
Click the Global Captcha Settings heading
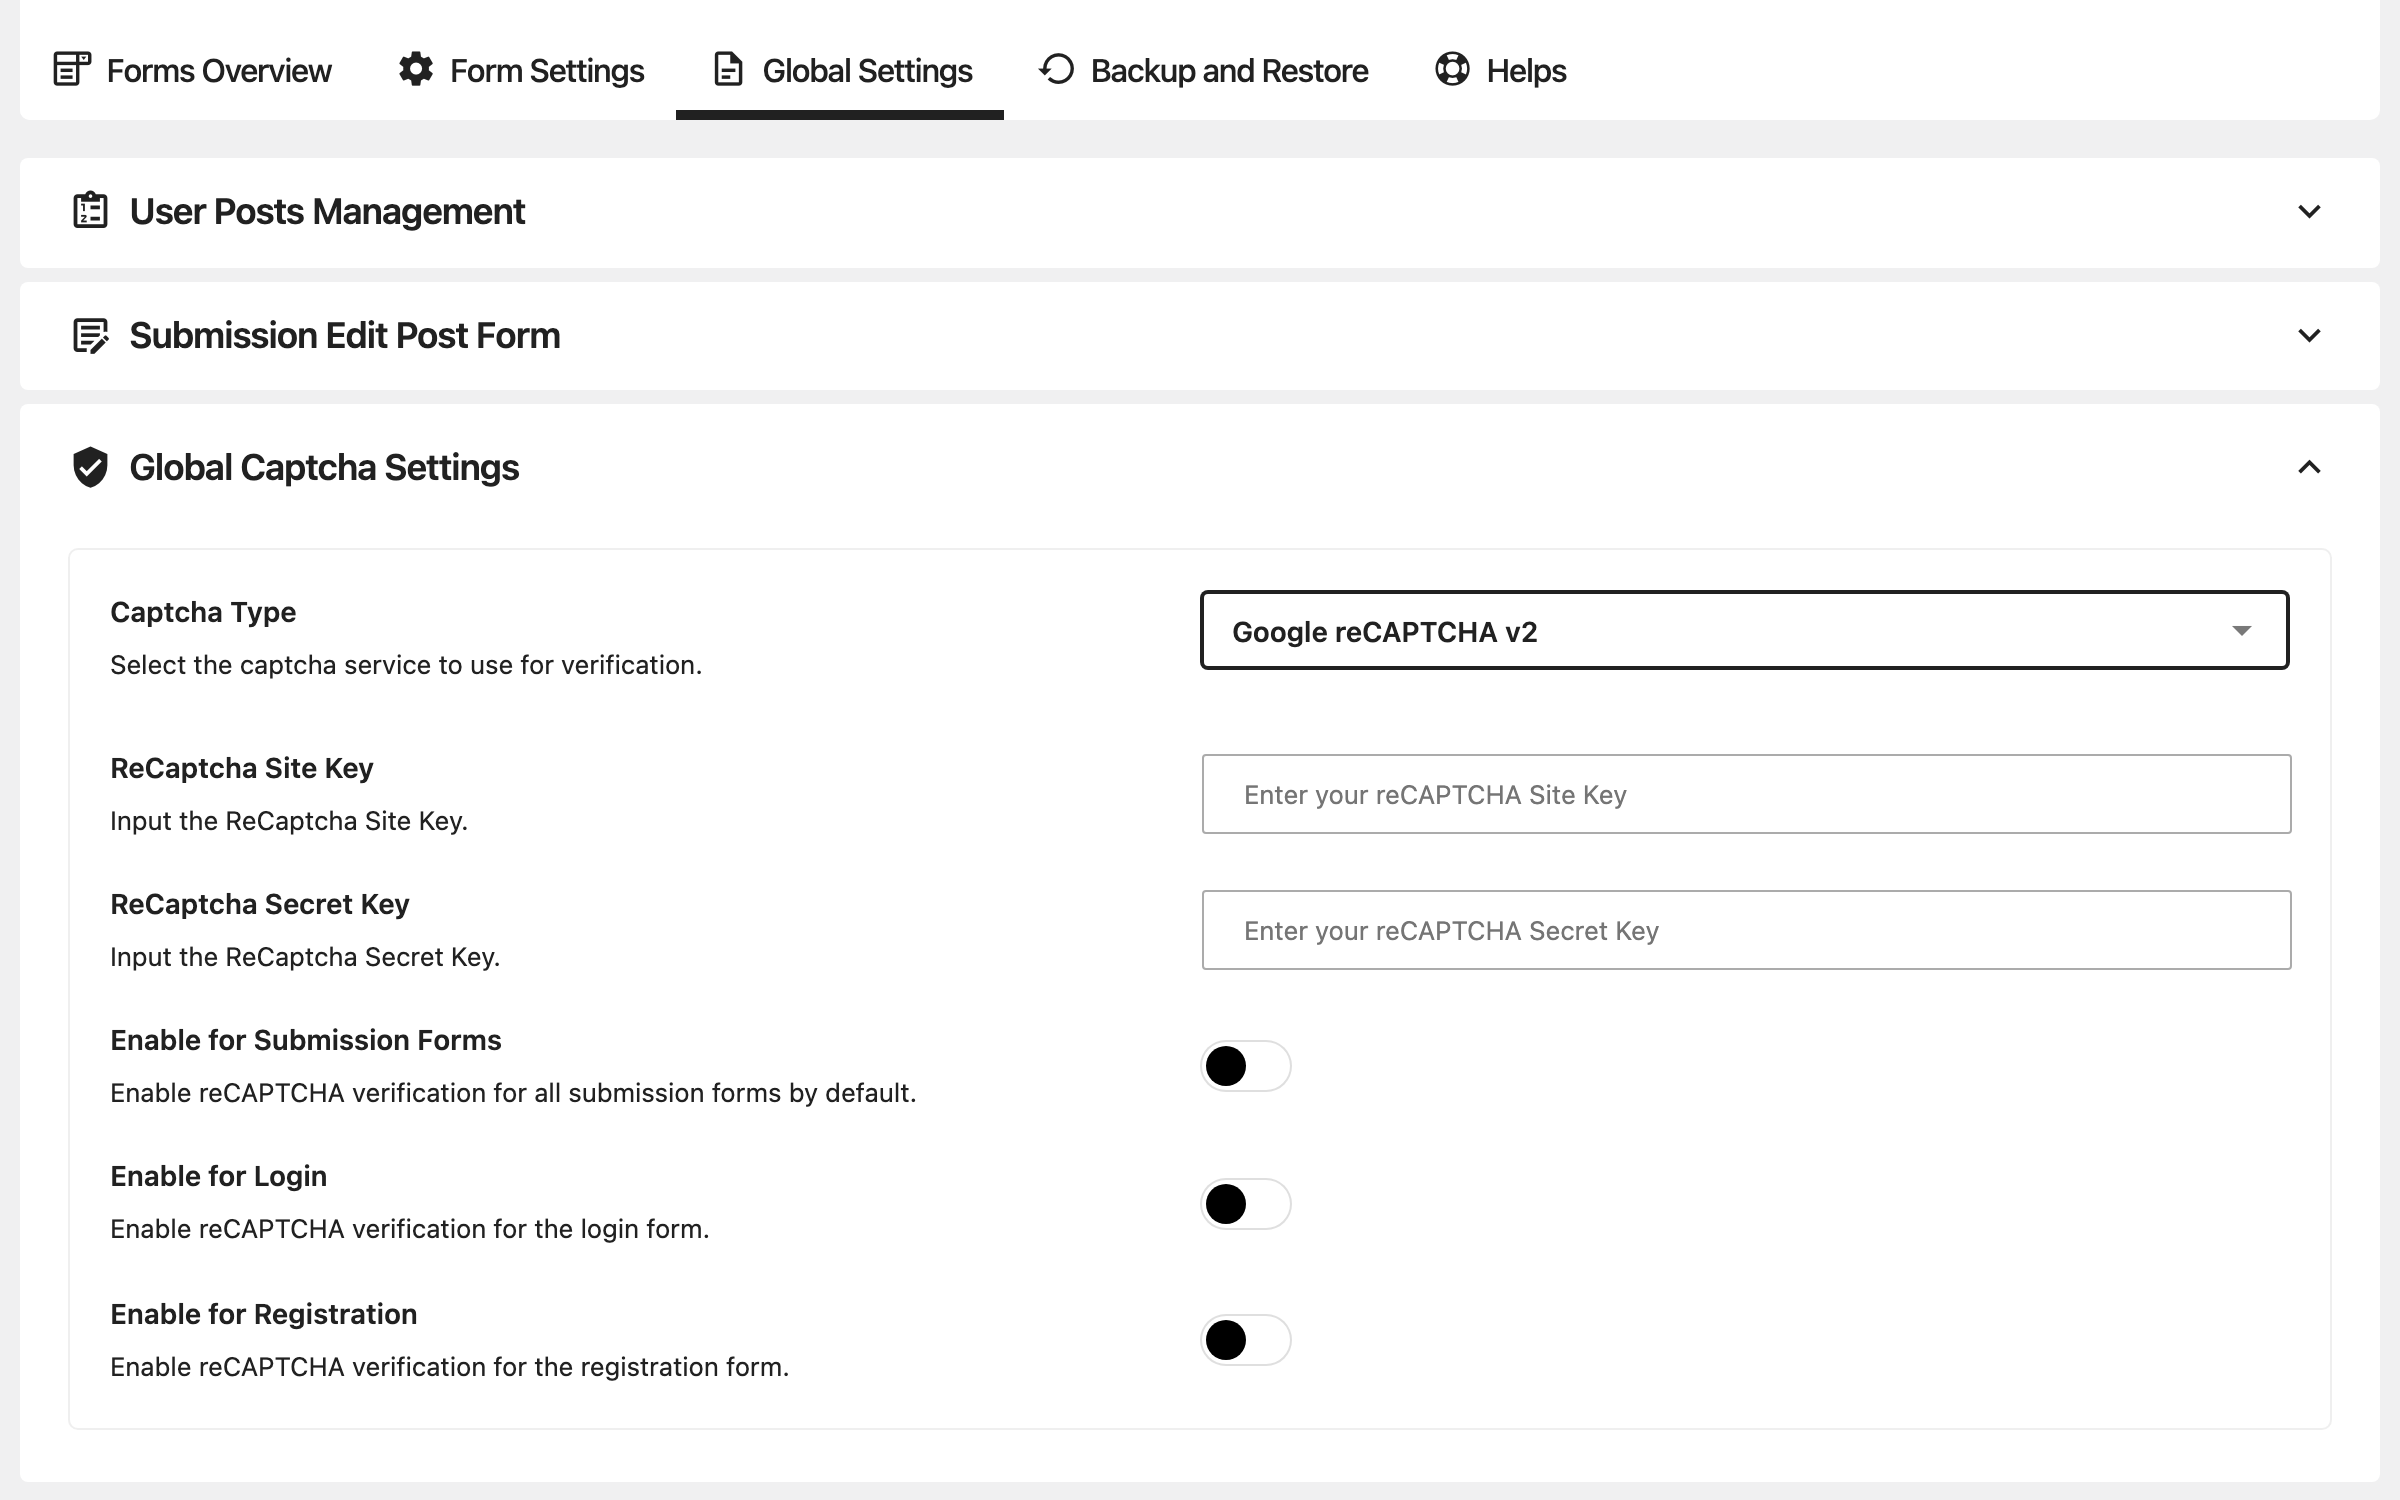pos(324,468)
